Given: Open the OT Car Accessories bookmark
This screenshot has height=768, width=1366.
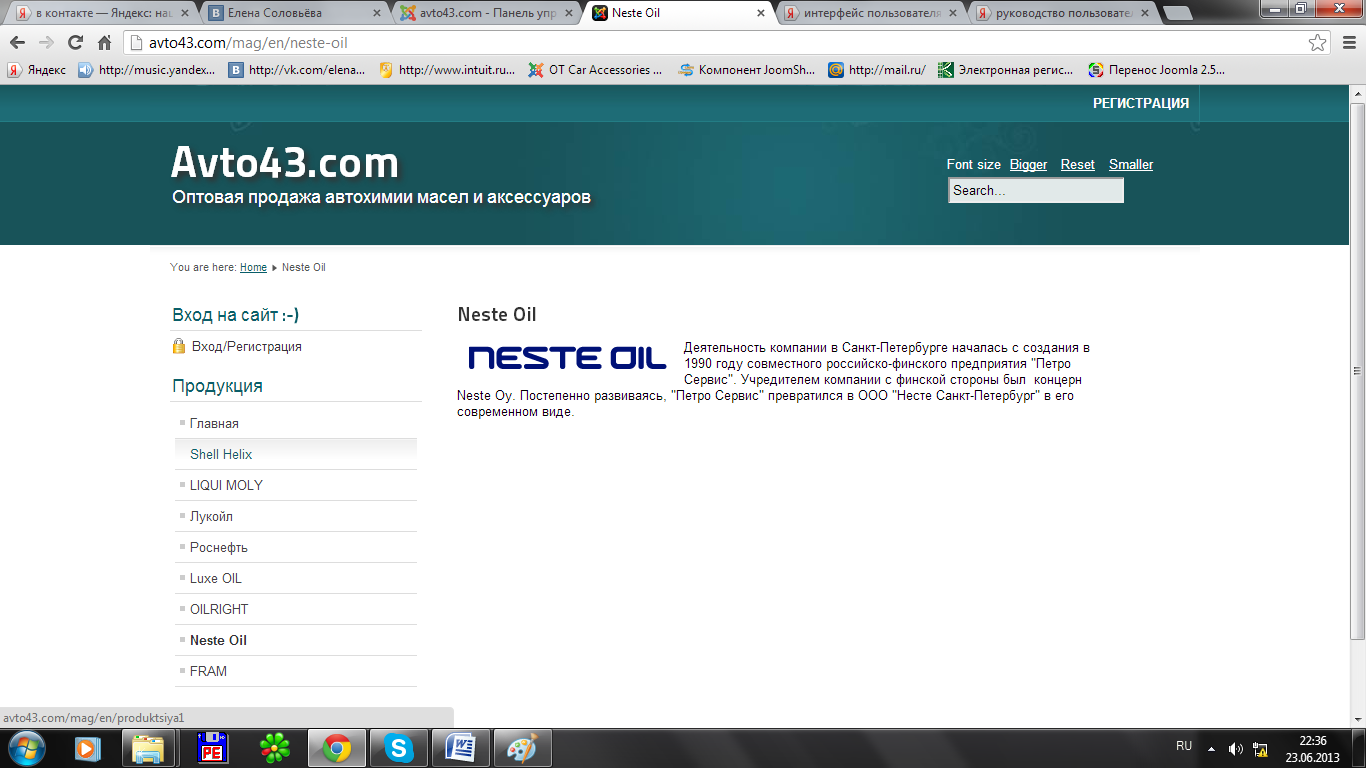Looking at the screenshot, I should tap(596, 70).
